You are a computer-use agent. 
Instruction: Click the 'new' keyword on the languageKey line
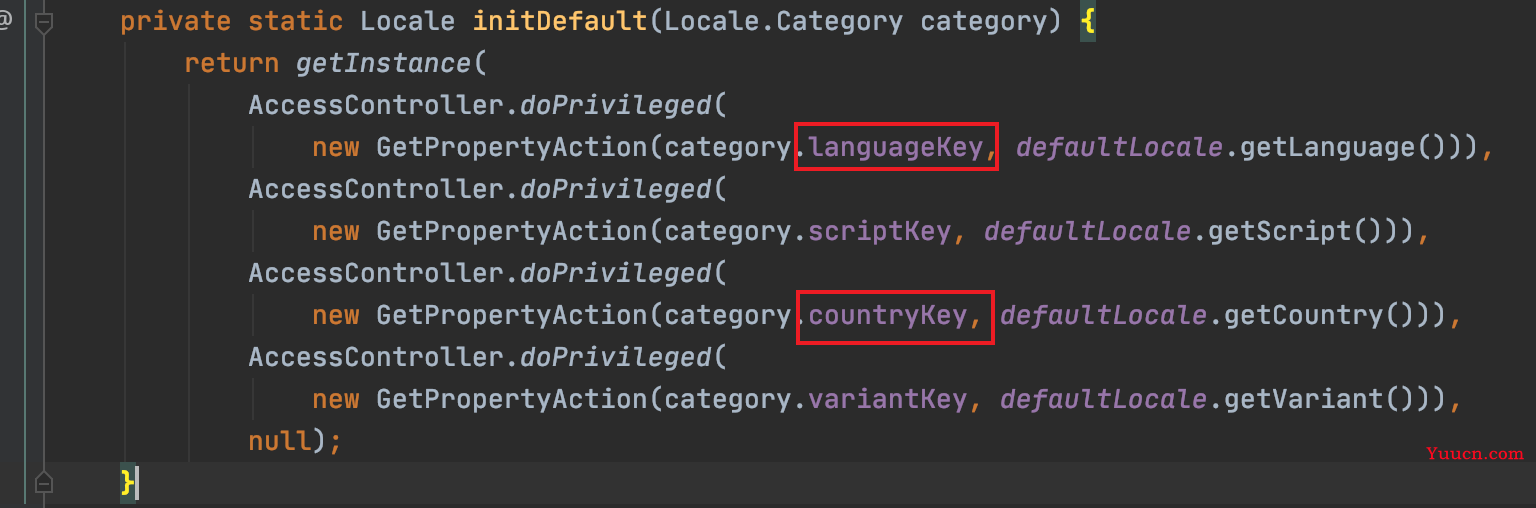[336, 147]
